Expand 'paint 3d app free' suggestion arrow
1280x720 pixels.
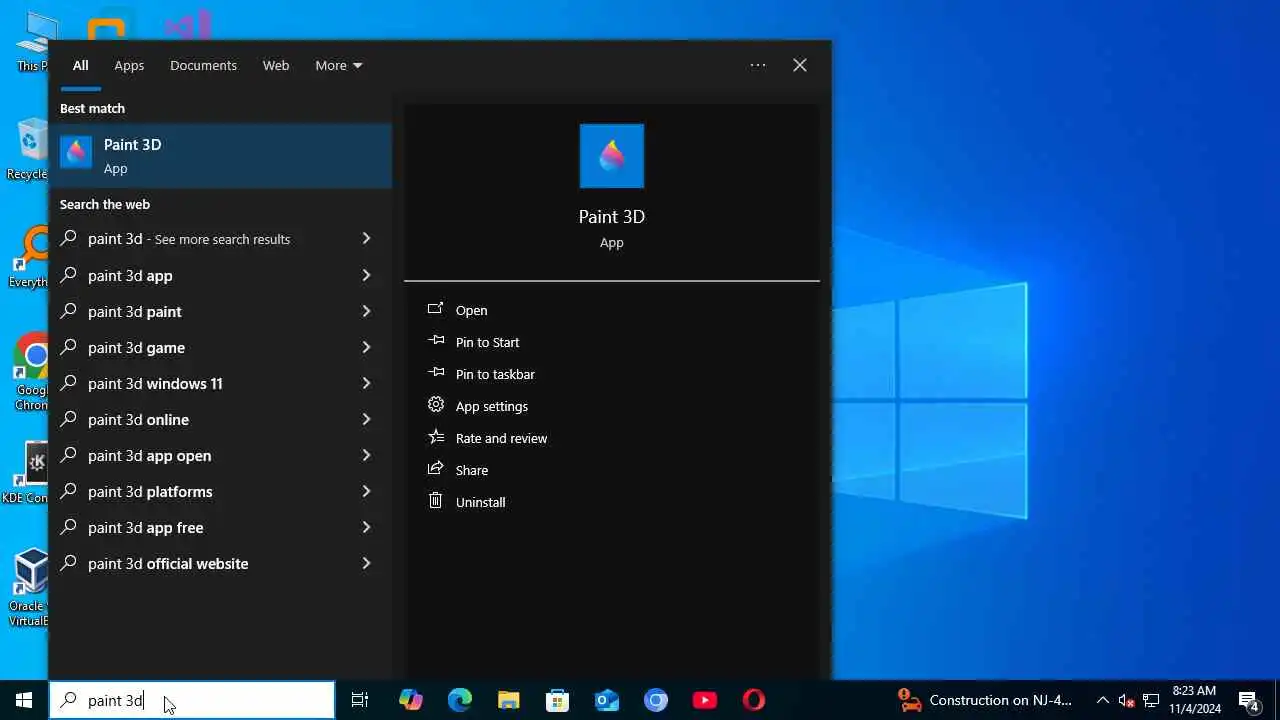(366, 527)
